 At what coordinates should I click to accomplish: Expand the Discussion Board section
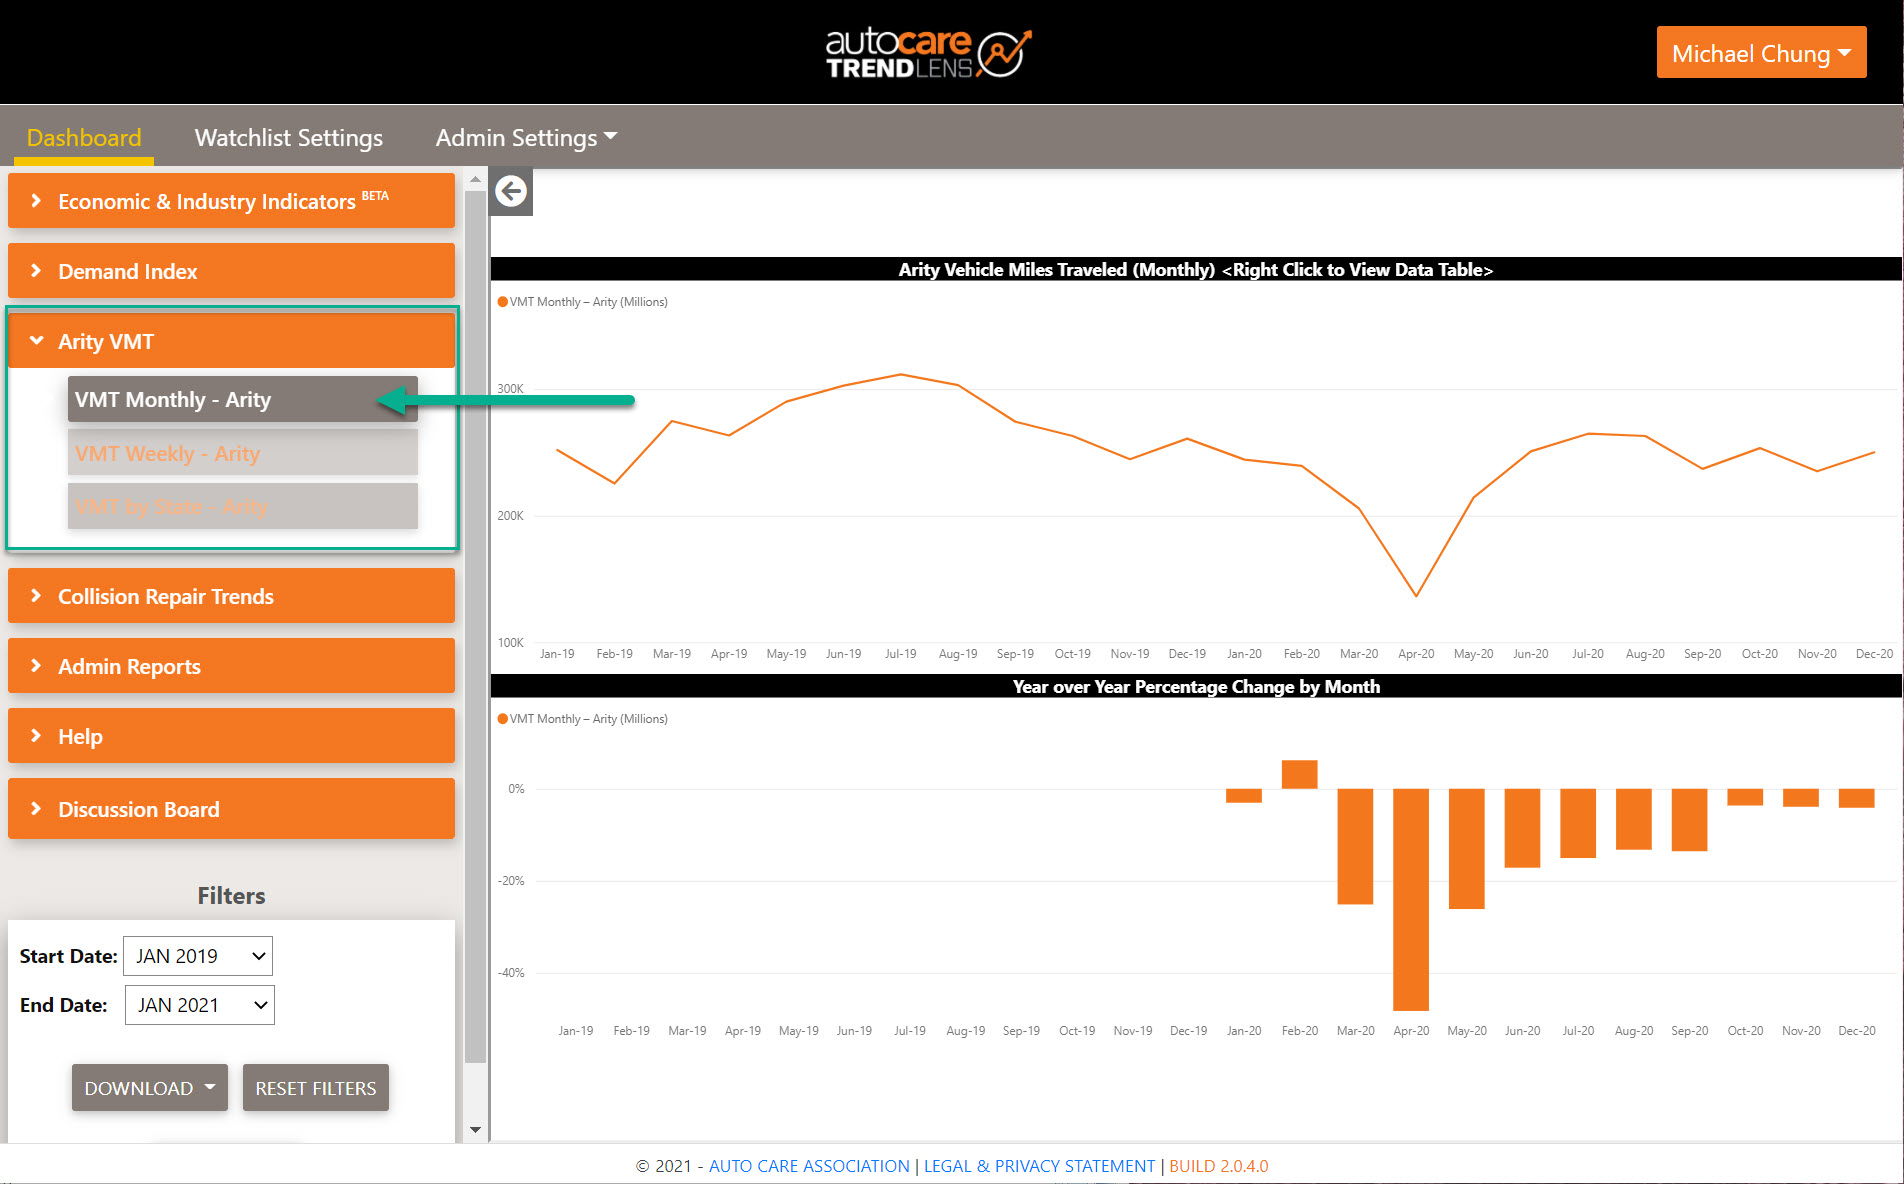tap(231, 809)
